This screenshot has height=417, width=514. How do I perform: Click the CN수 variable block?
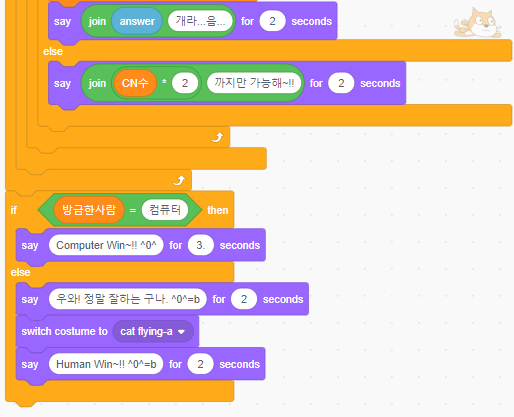[x=135, y=83]
